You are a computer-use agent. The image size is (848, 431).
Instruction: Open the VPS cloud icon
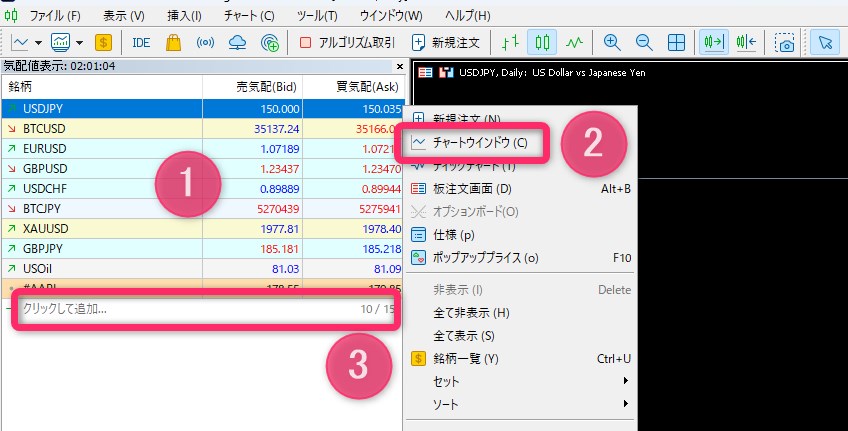237,42
